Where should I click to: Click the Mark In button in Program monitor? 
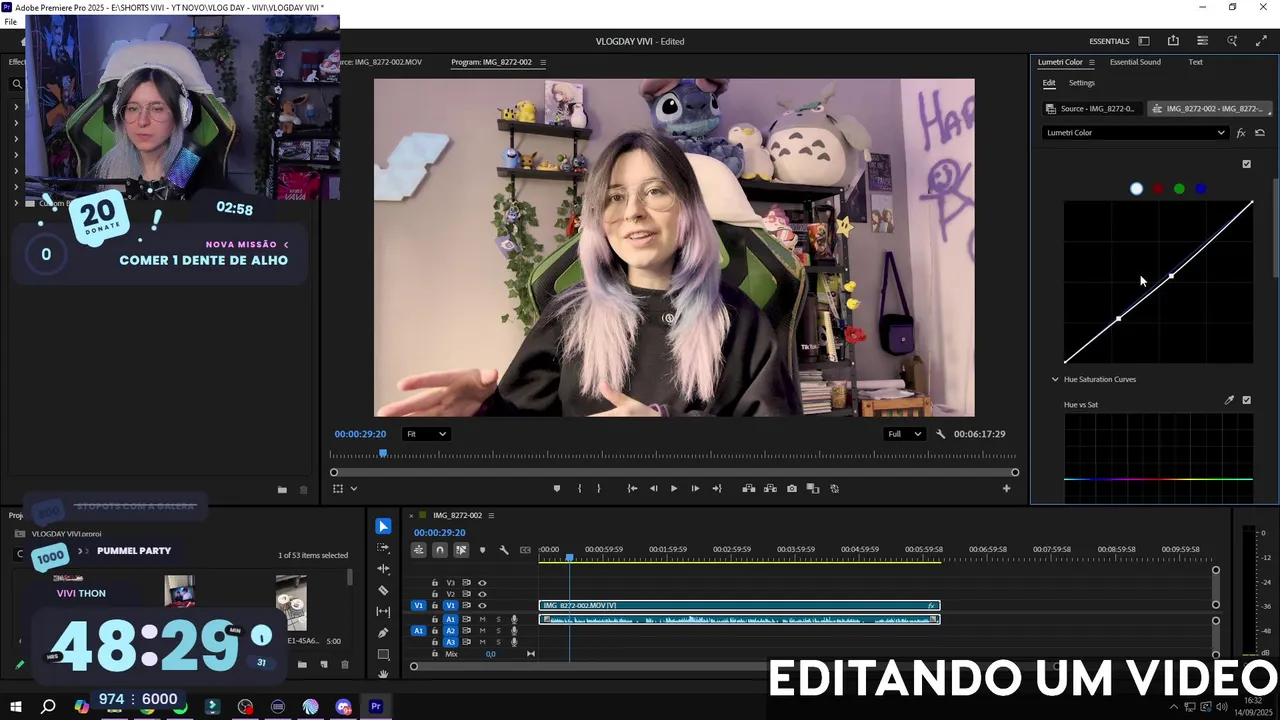coord(579,489)
